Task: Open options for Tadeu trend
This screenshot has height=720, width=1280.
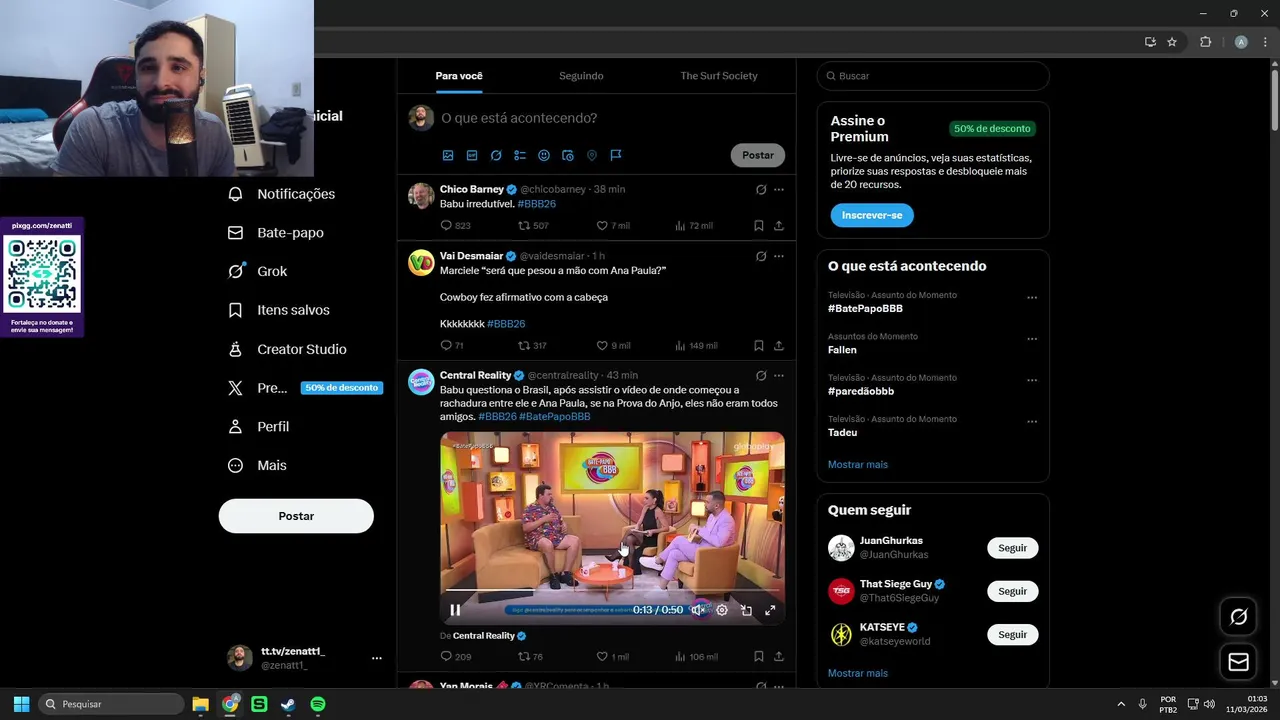Action: coord(1032,422)
